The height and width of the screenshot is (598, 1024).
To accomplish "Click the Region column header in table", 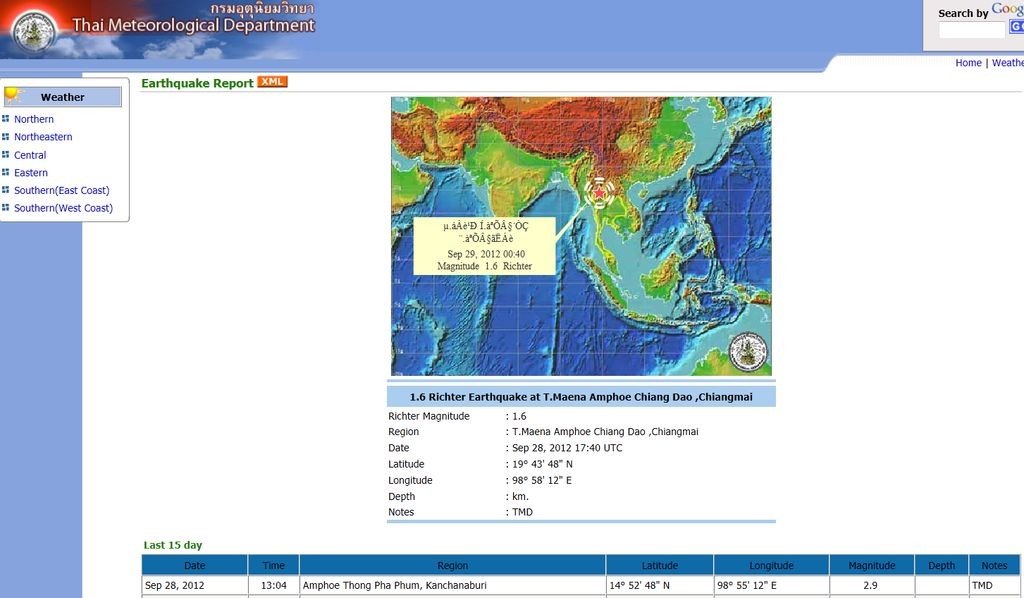I will coord(452,565).
